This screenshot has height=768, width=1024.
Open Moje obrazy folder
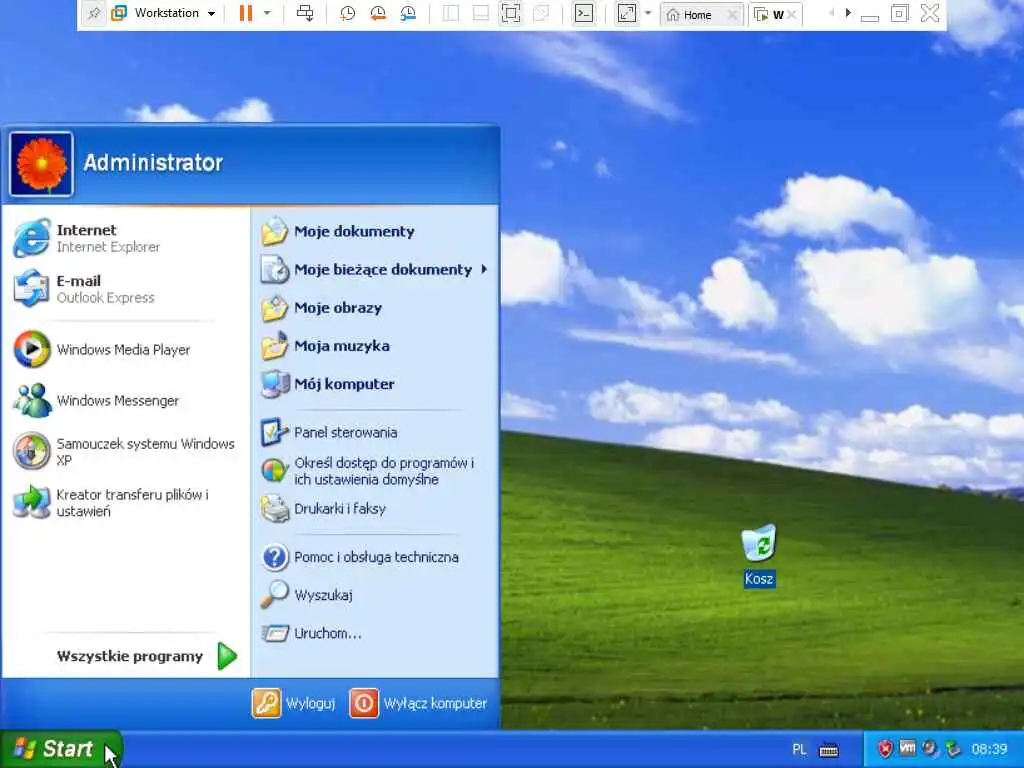pos(375,308)
